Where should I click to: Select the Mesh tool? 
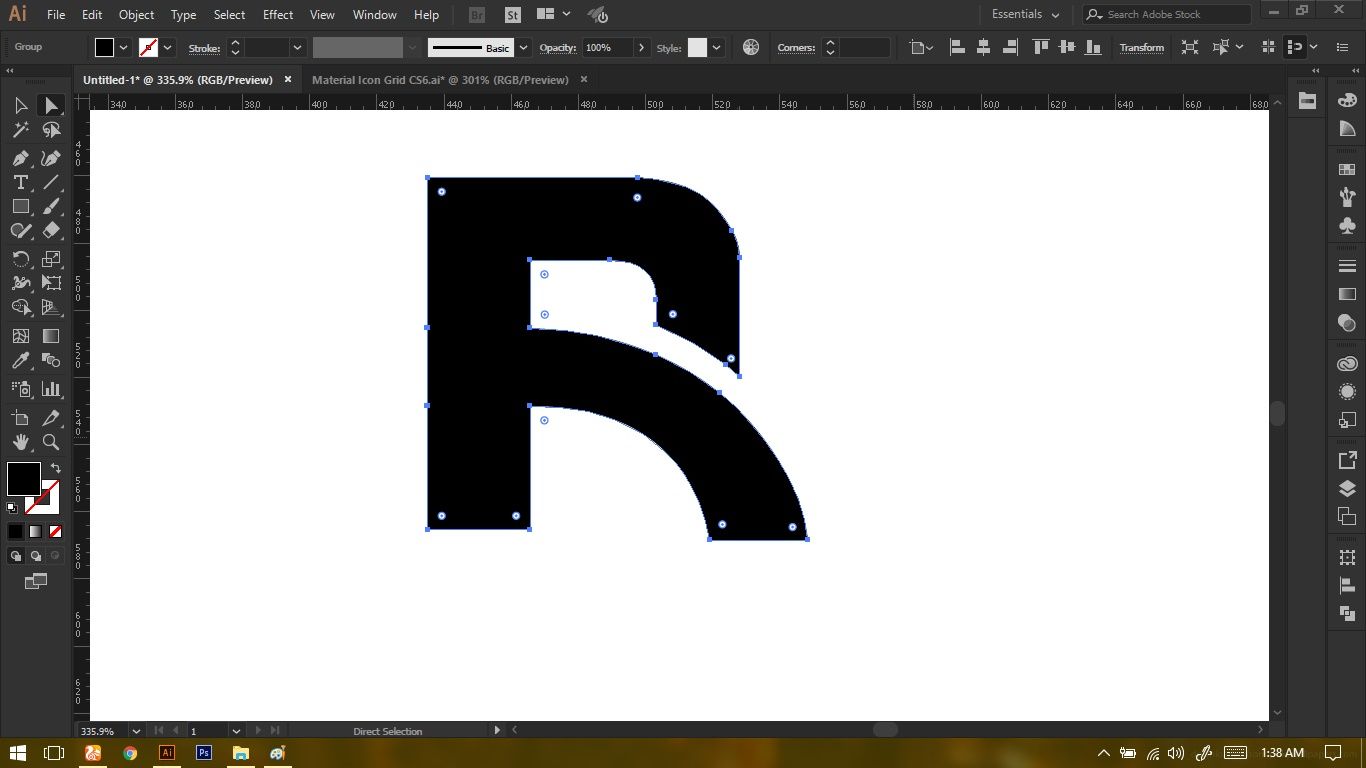(20, 337)
